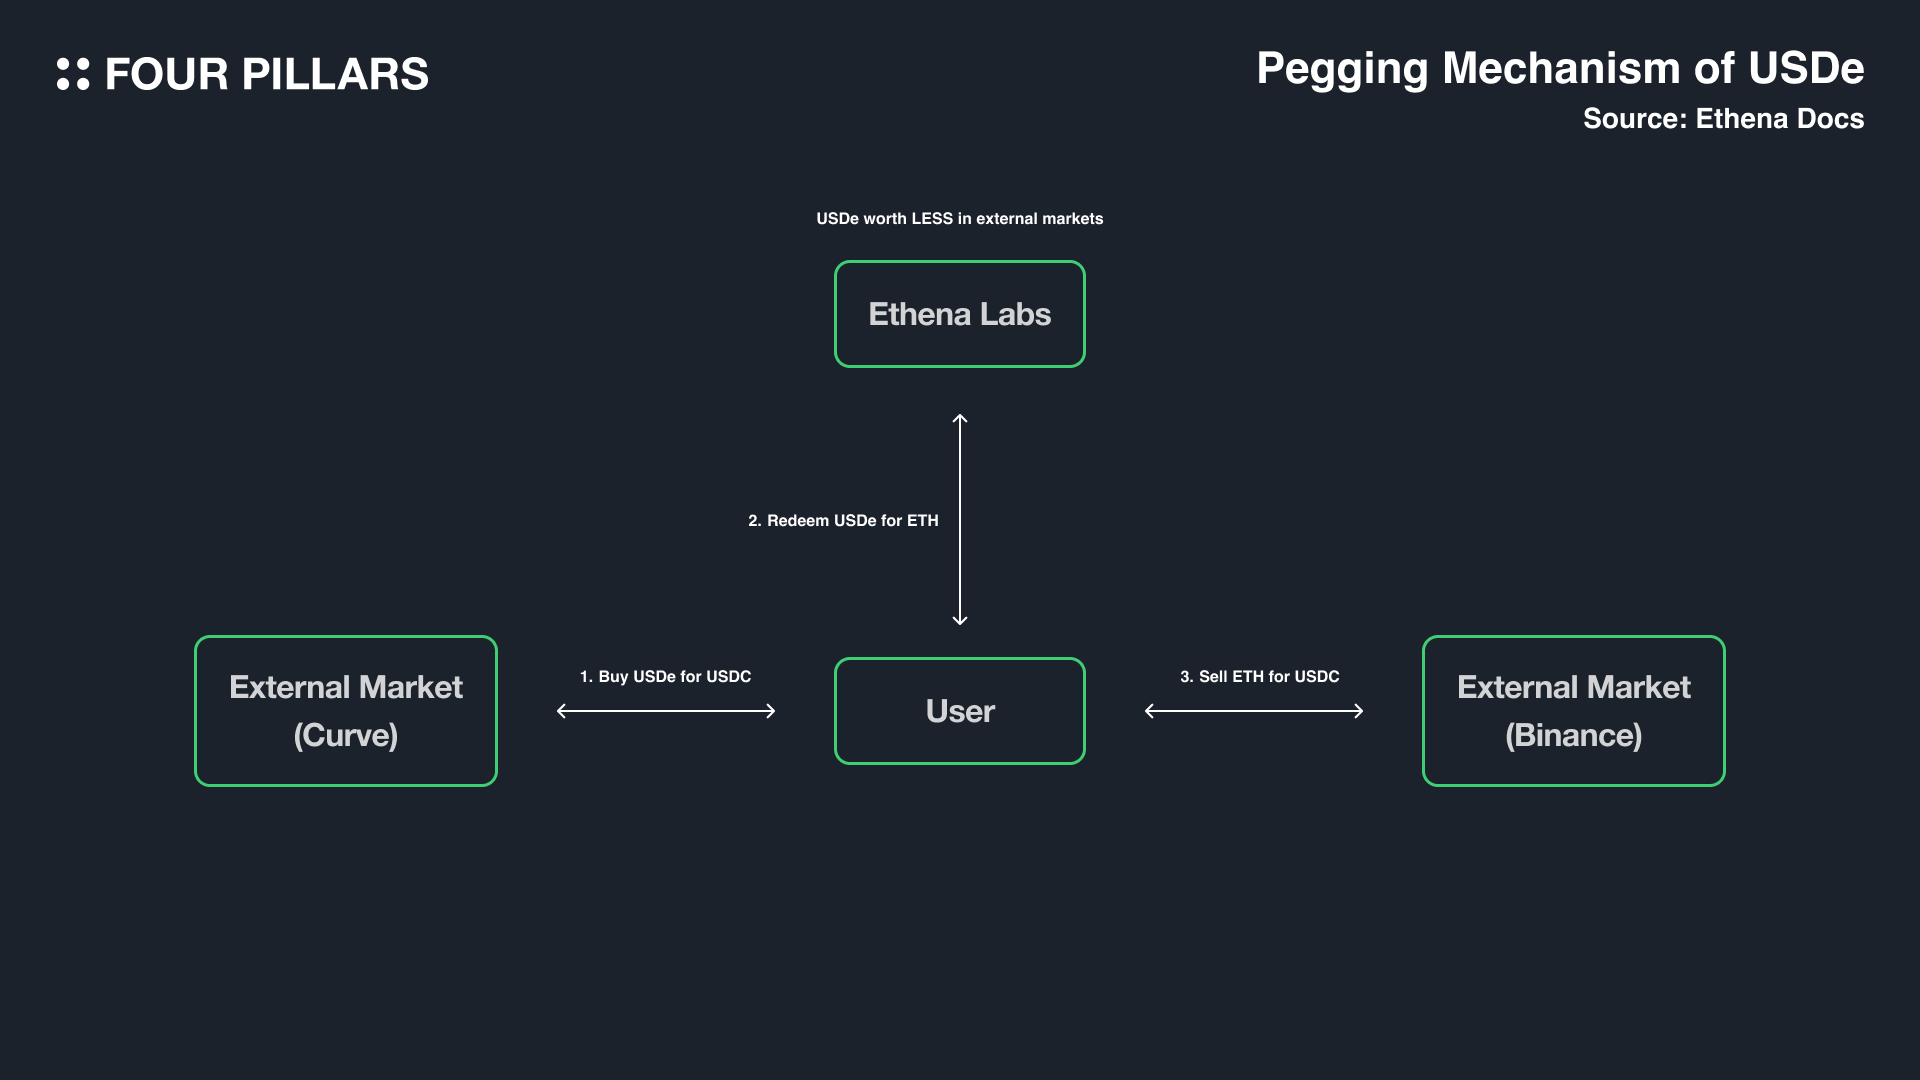This screenshot has width=1920, height=1080.
Task: Click the External Market (Binance) box
Action: coord(1573,711)
